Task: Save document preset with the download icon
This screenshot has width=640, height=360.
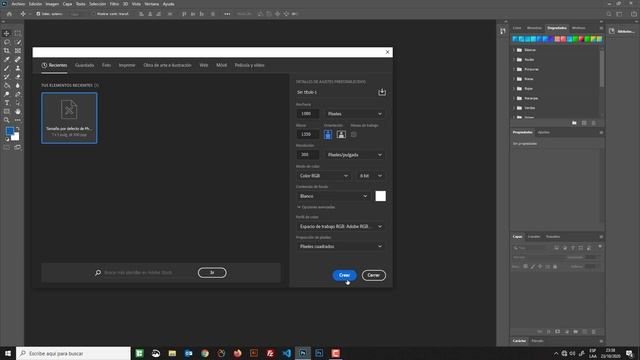Action: (382, 92)
